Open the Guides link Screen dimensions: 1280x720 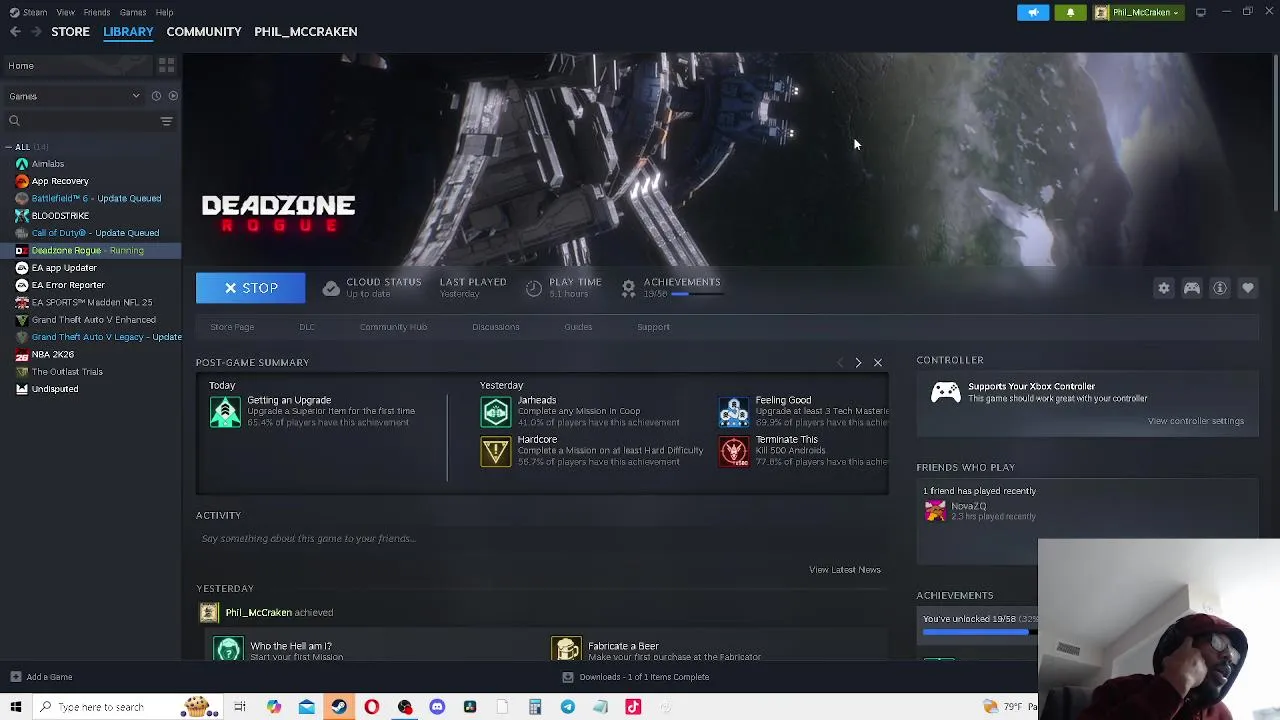coord(578,327)
